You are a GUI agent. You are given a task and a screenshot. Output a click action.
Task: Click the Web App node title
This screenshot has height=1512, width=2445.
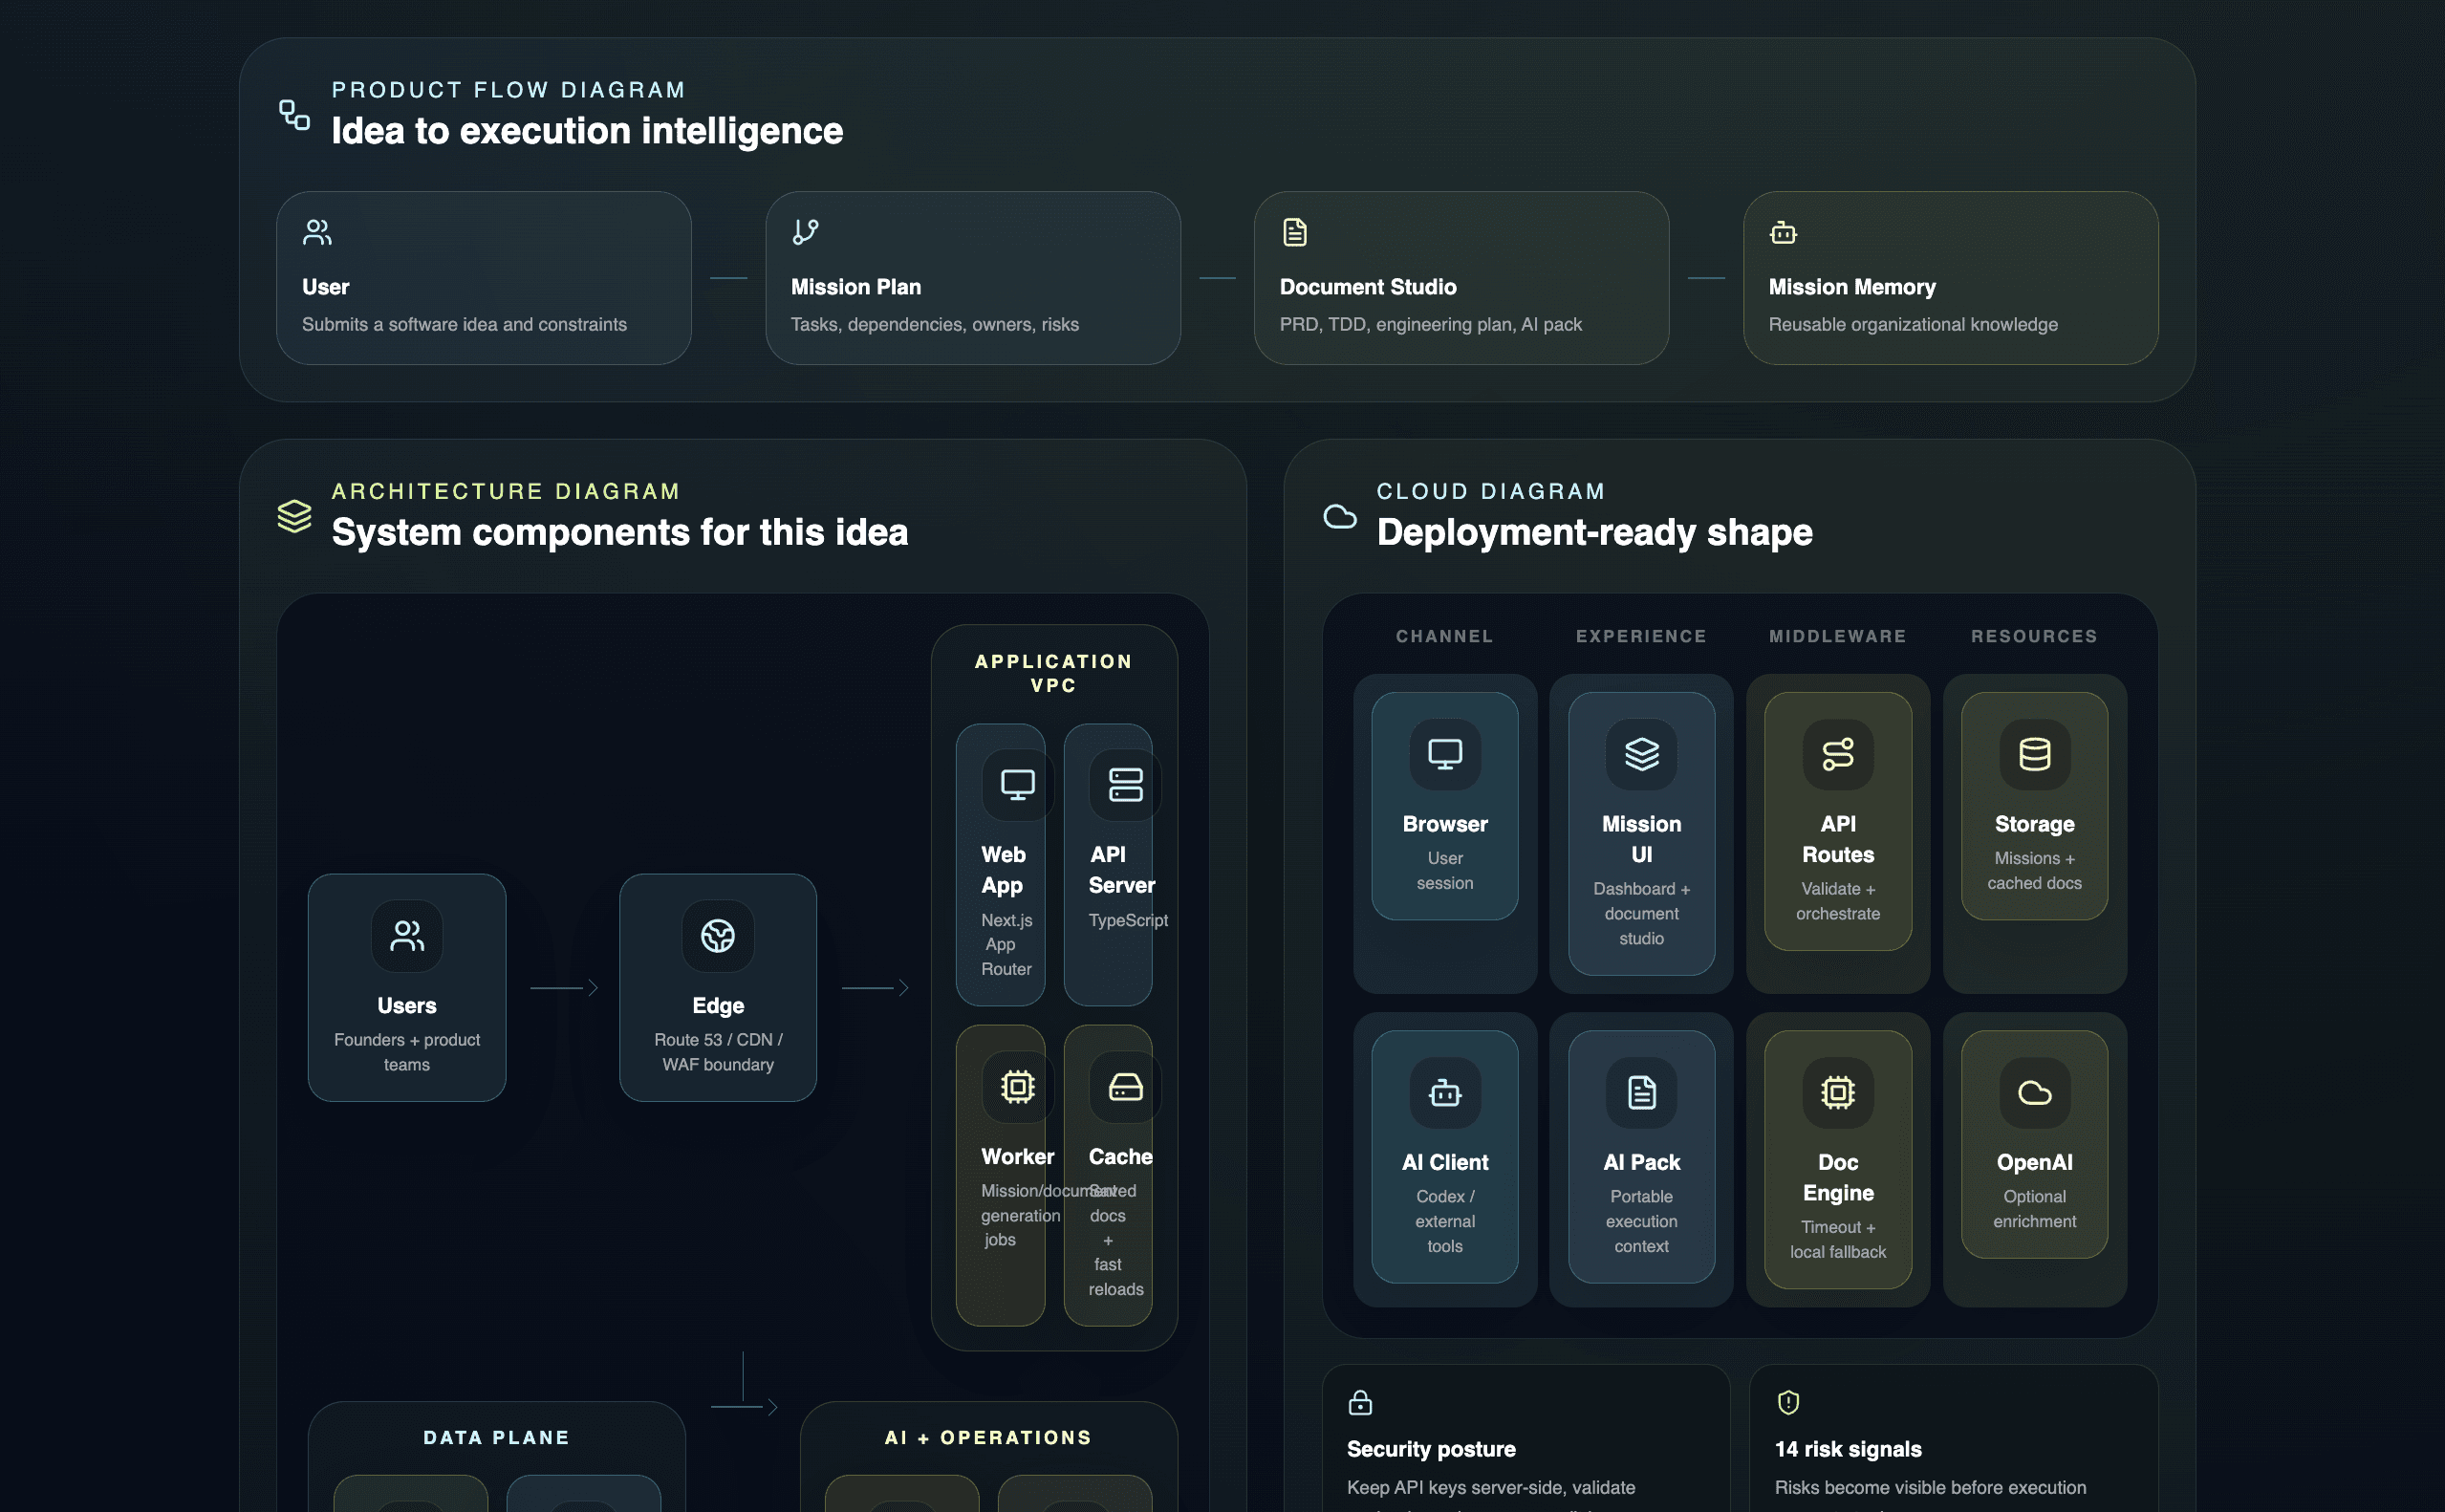point(1003,870)
